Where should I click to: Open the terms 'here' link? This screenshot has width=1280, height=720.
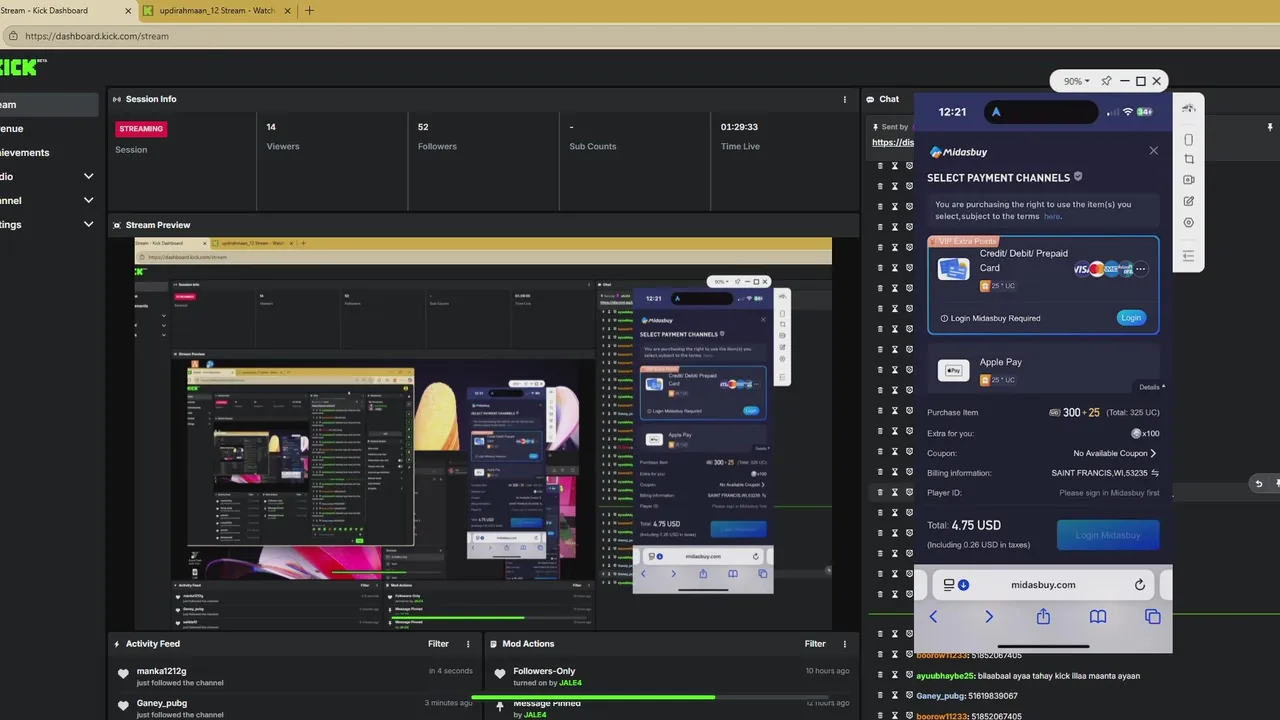click(1051, 216)
